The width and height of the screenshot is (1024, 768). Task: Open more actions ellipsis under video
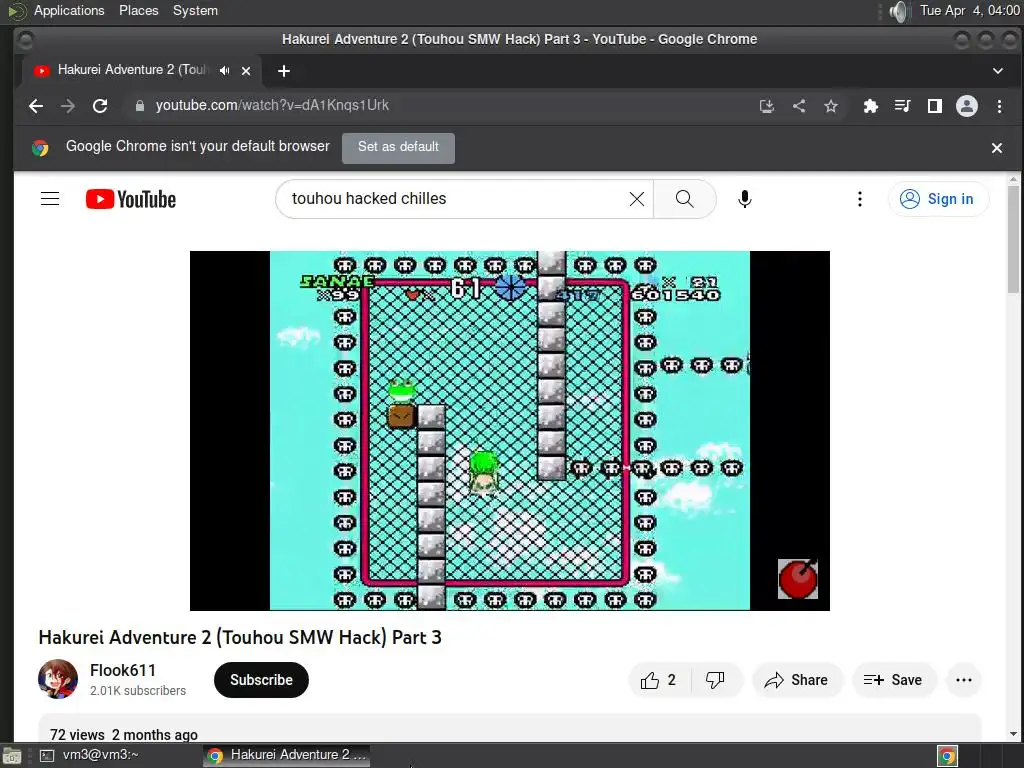964,680
